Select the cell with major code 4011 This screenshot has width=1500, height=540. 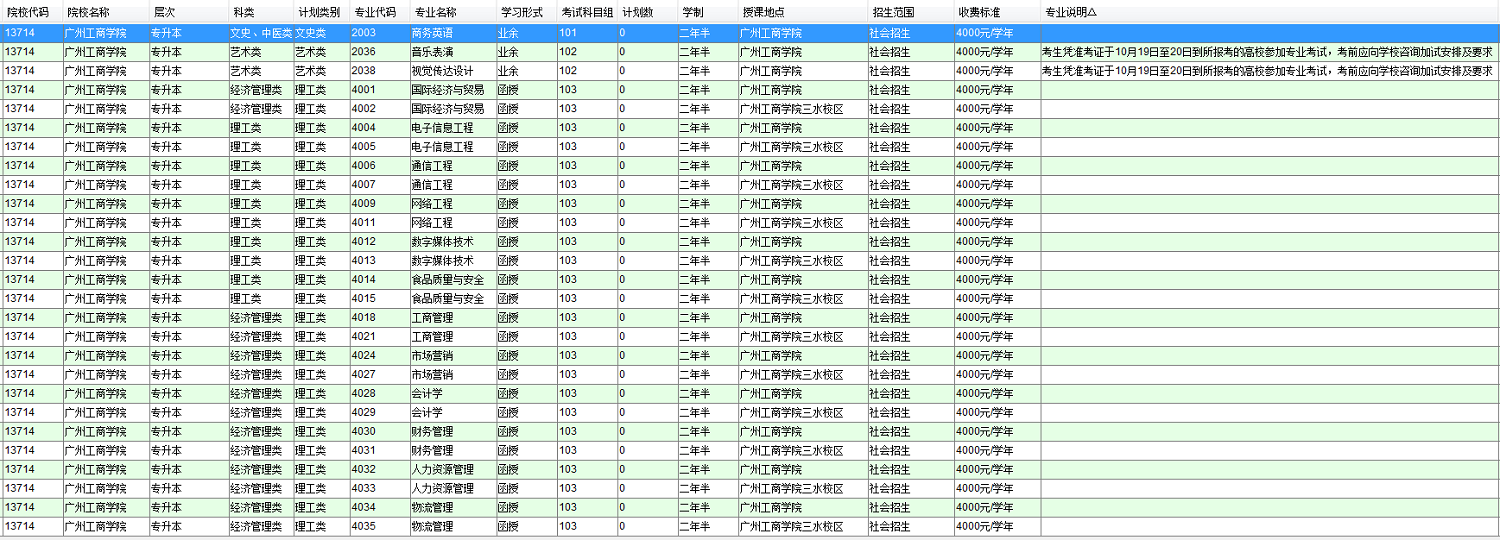(364, 223)
